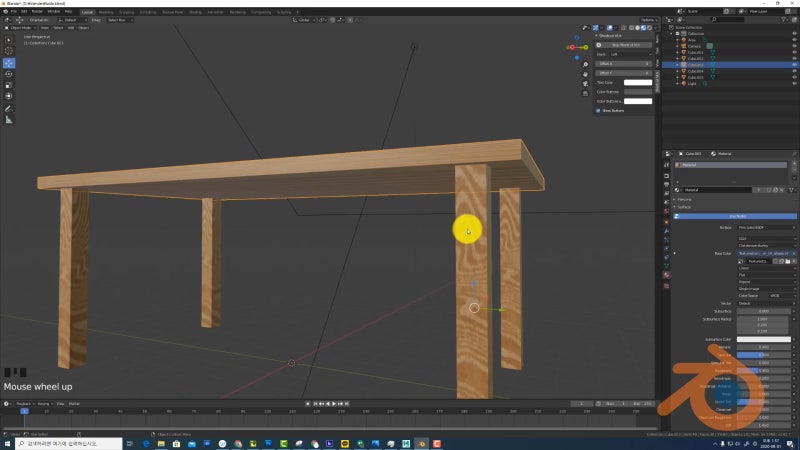The height and width of the screenshot is (450, 800).
Task: Switch perspective/orthographic grid icon in viewport
Action: click(x=585, y=93)
